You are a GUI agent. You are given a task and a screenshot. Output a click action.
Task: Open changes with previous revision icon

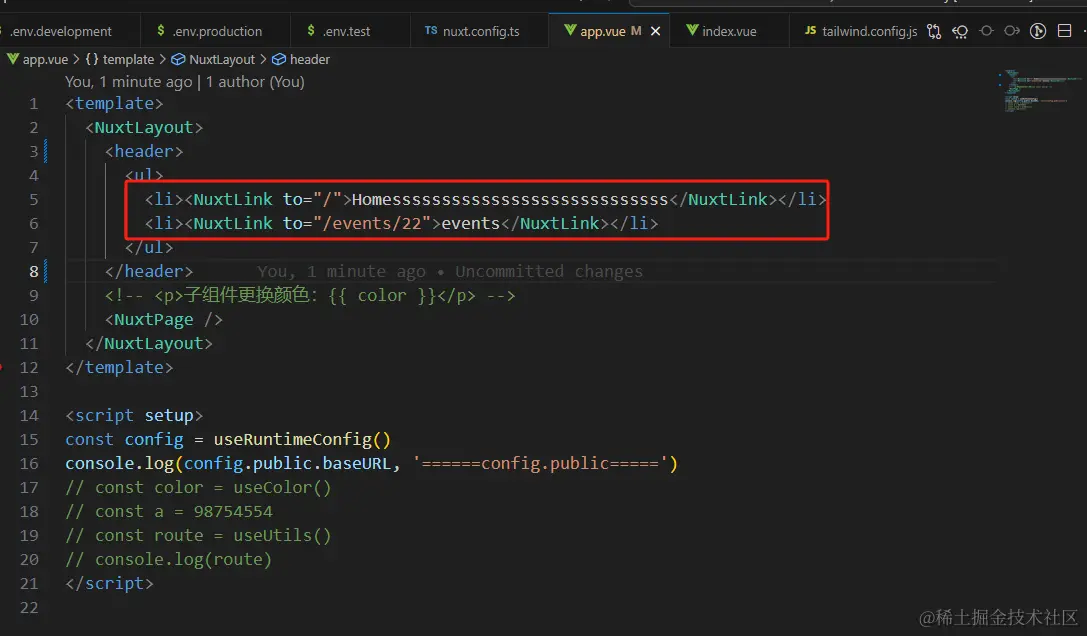pos(960,31)
